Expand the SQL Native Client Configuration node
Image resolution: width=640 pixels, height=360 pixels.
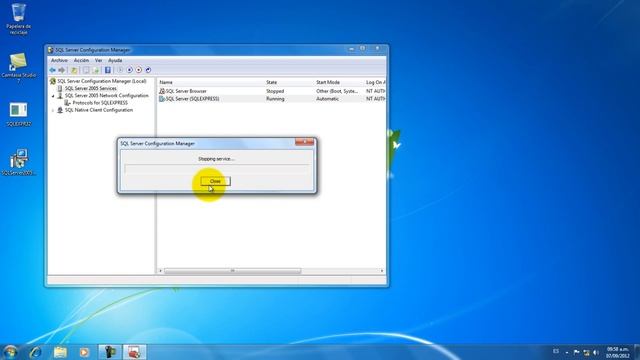coord(53,110)
